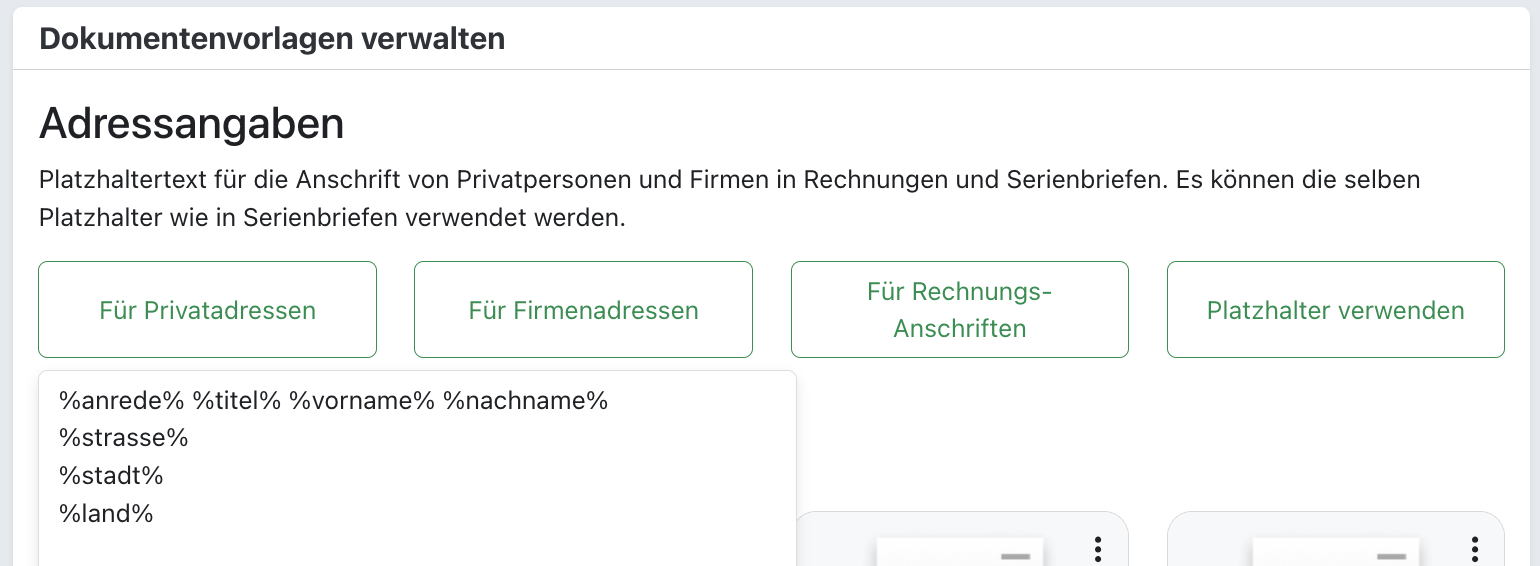The image size is (1540, 566).
Task: Click the Für Privatadressen button
Action: 207,310
